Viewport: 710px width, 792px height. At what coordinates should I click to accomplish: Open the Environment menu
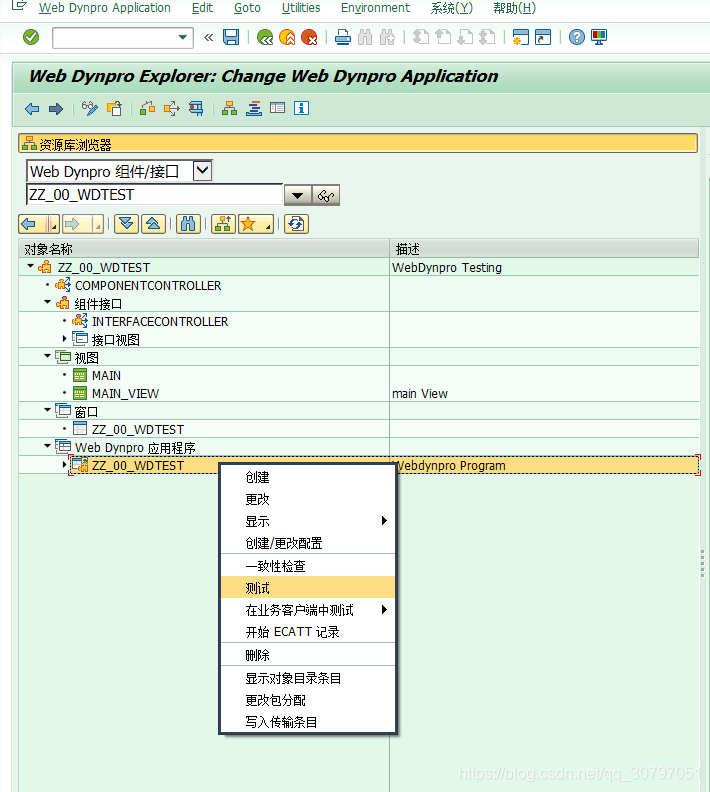pos(375,8)
